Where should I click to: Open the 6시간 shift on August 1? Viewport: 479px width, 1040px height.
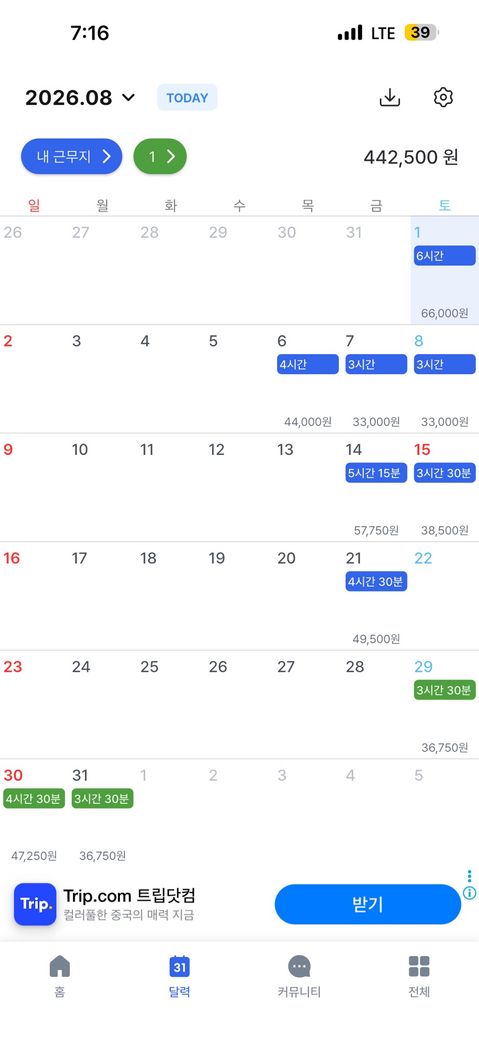pos(445,255)
